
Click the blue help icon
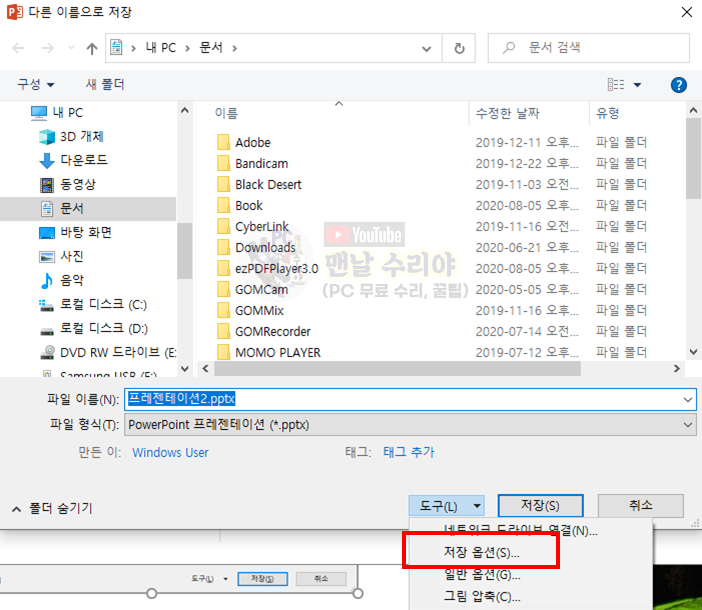coord(679,85)
